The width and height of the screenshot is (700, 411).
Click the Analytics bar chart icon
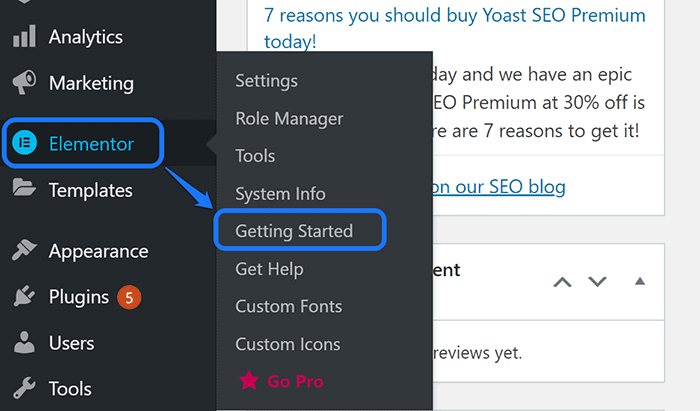24,37
